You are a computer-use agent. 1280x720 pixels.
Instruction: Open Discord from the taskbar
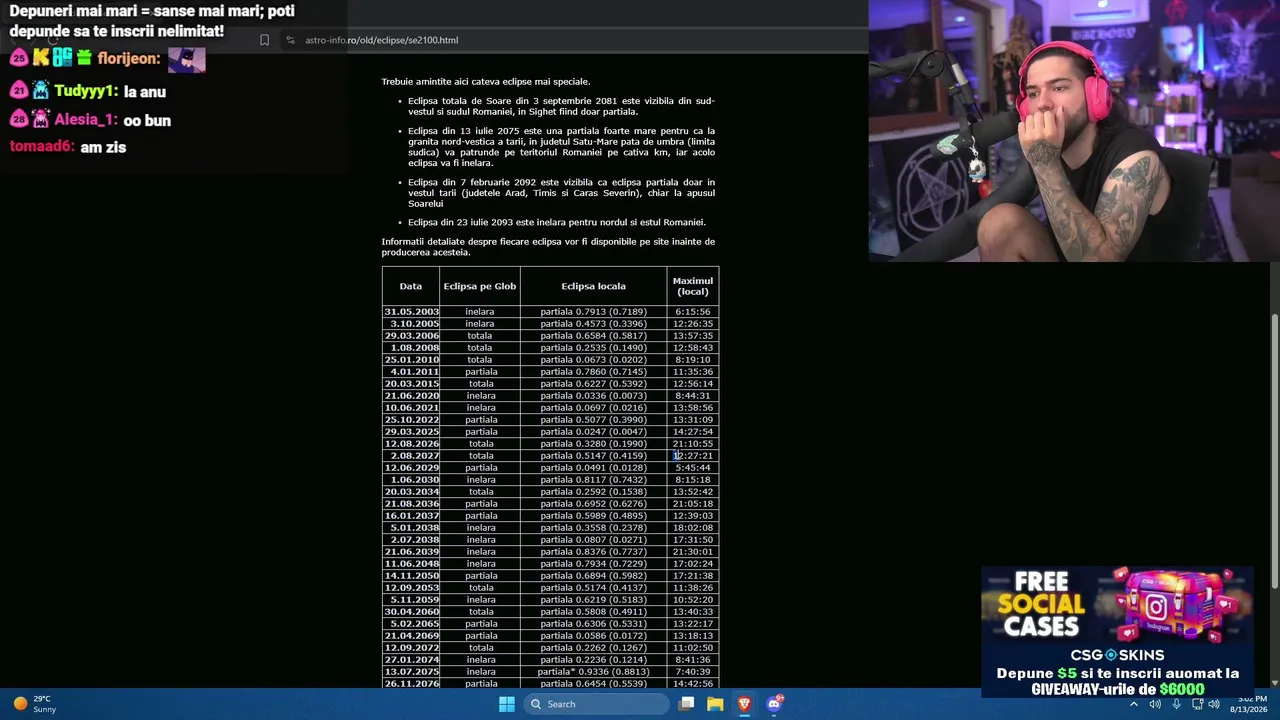774,704
